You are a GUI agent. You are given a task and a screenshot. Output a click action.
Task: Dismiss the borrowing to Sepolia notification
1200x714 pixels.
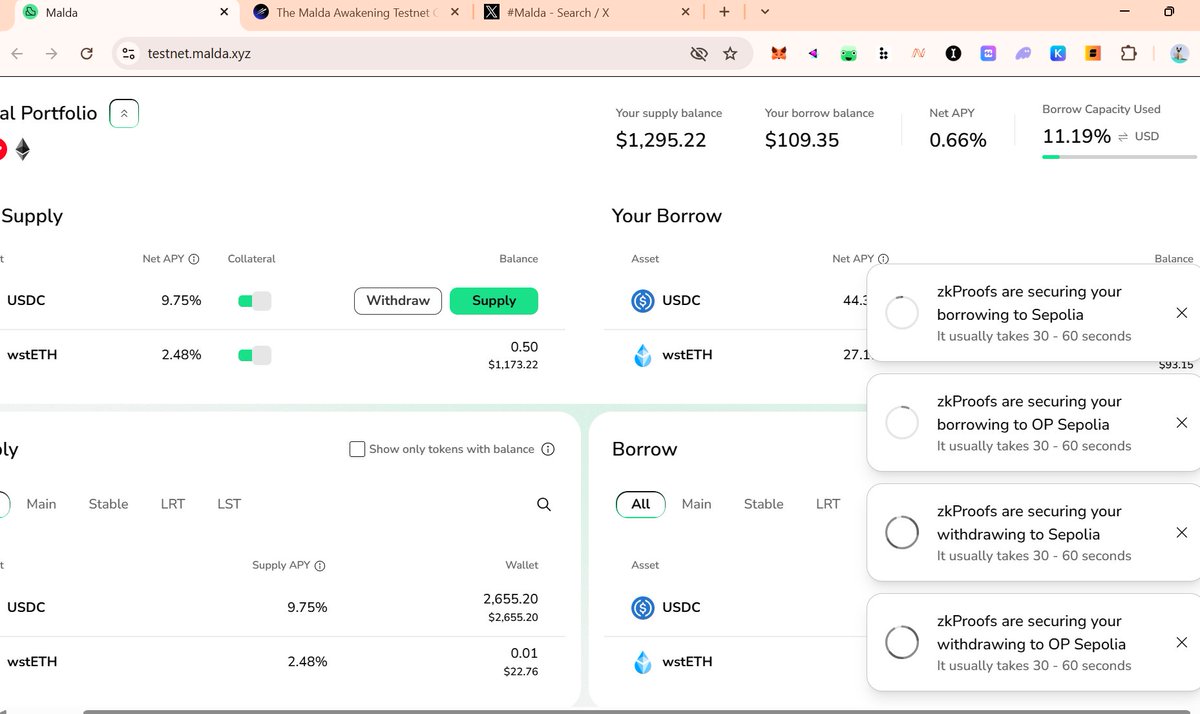[1182, 313]
